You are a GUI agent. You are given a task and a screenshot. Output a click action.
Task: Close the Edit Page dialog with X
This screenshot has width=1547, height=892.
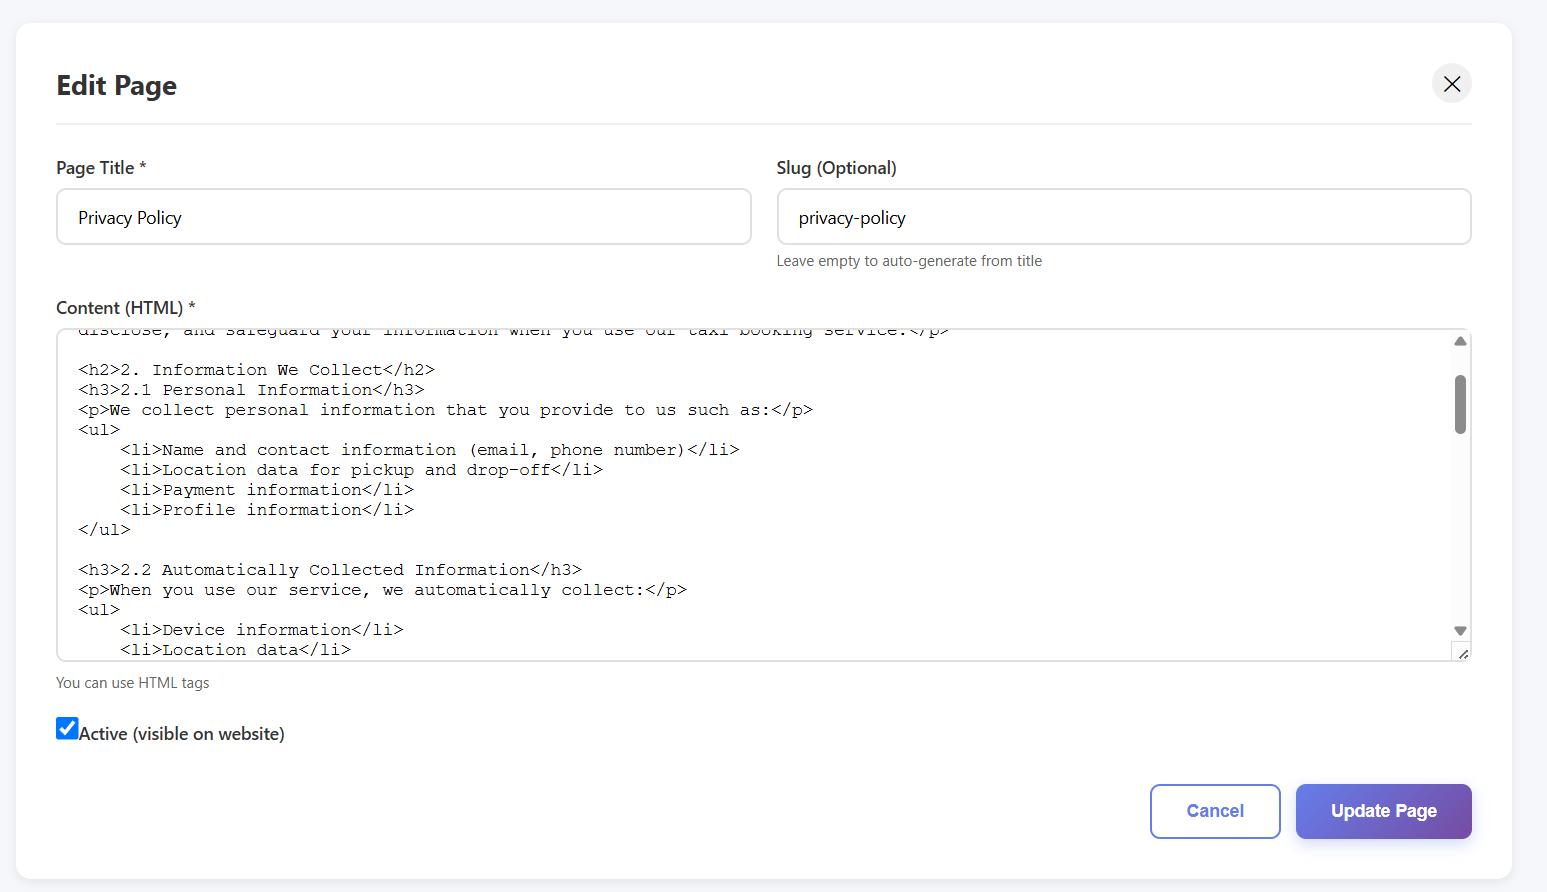click(1451, 84)
